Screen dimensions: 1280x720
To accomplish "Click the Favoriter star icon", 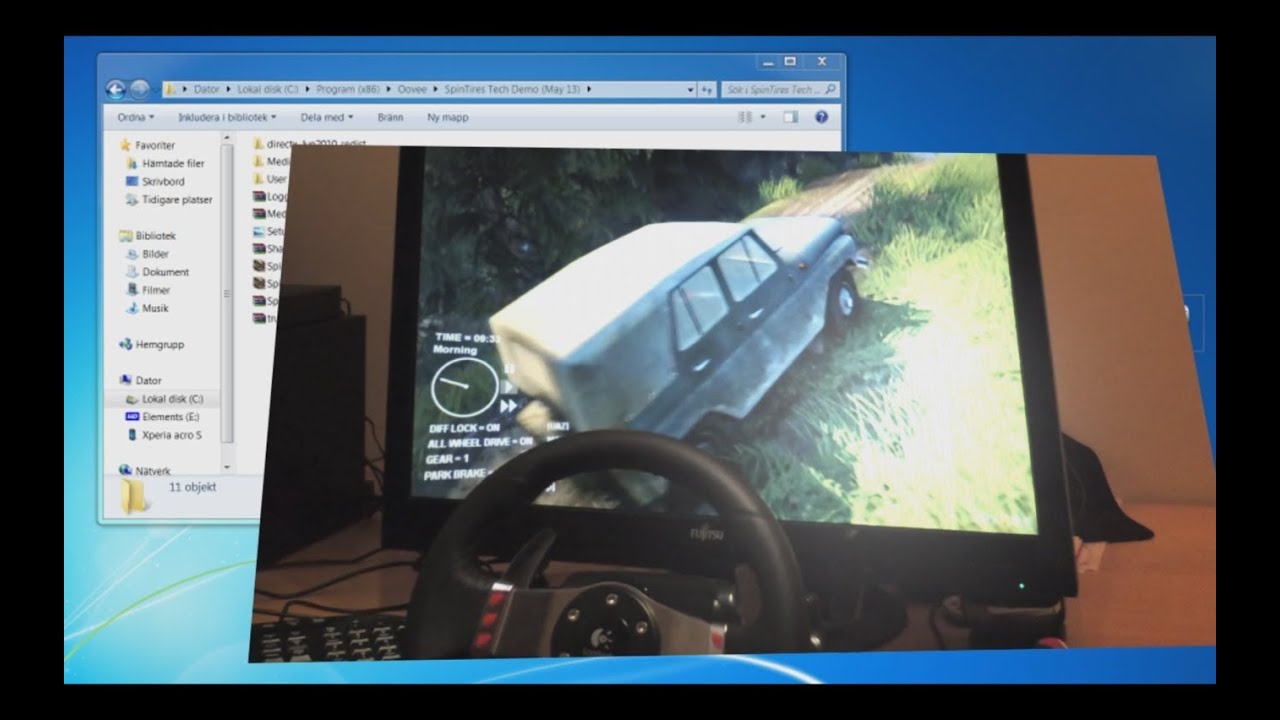I will [126, 145].
